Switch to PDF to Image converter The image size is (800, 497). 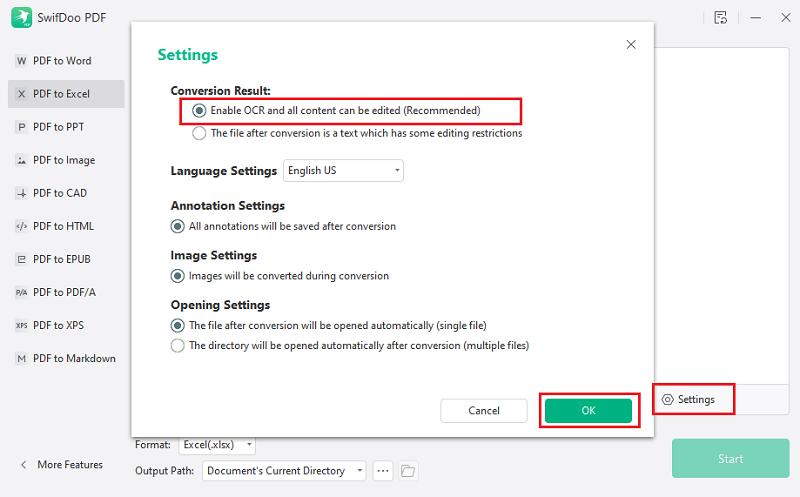coord(66,160)
